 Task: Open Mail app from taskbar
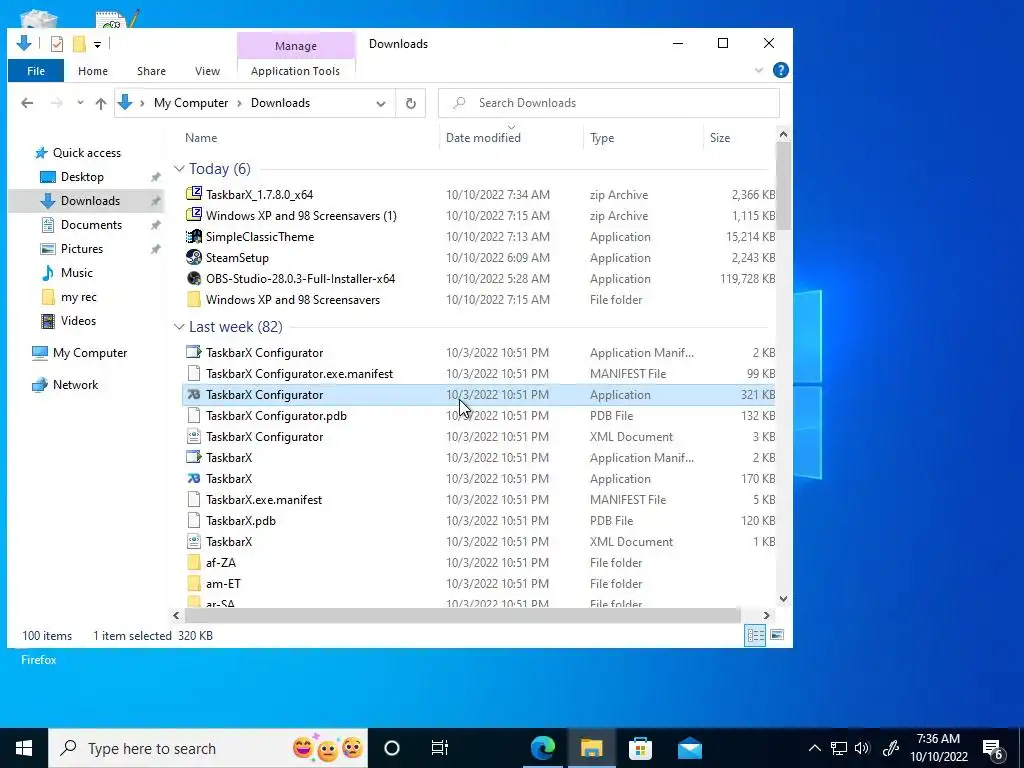click(x=690, y=748)
